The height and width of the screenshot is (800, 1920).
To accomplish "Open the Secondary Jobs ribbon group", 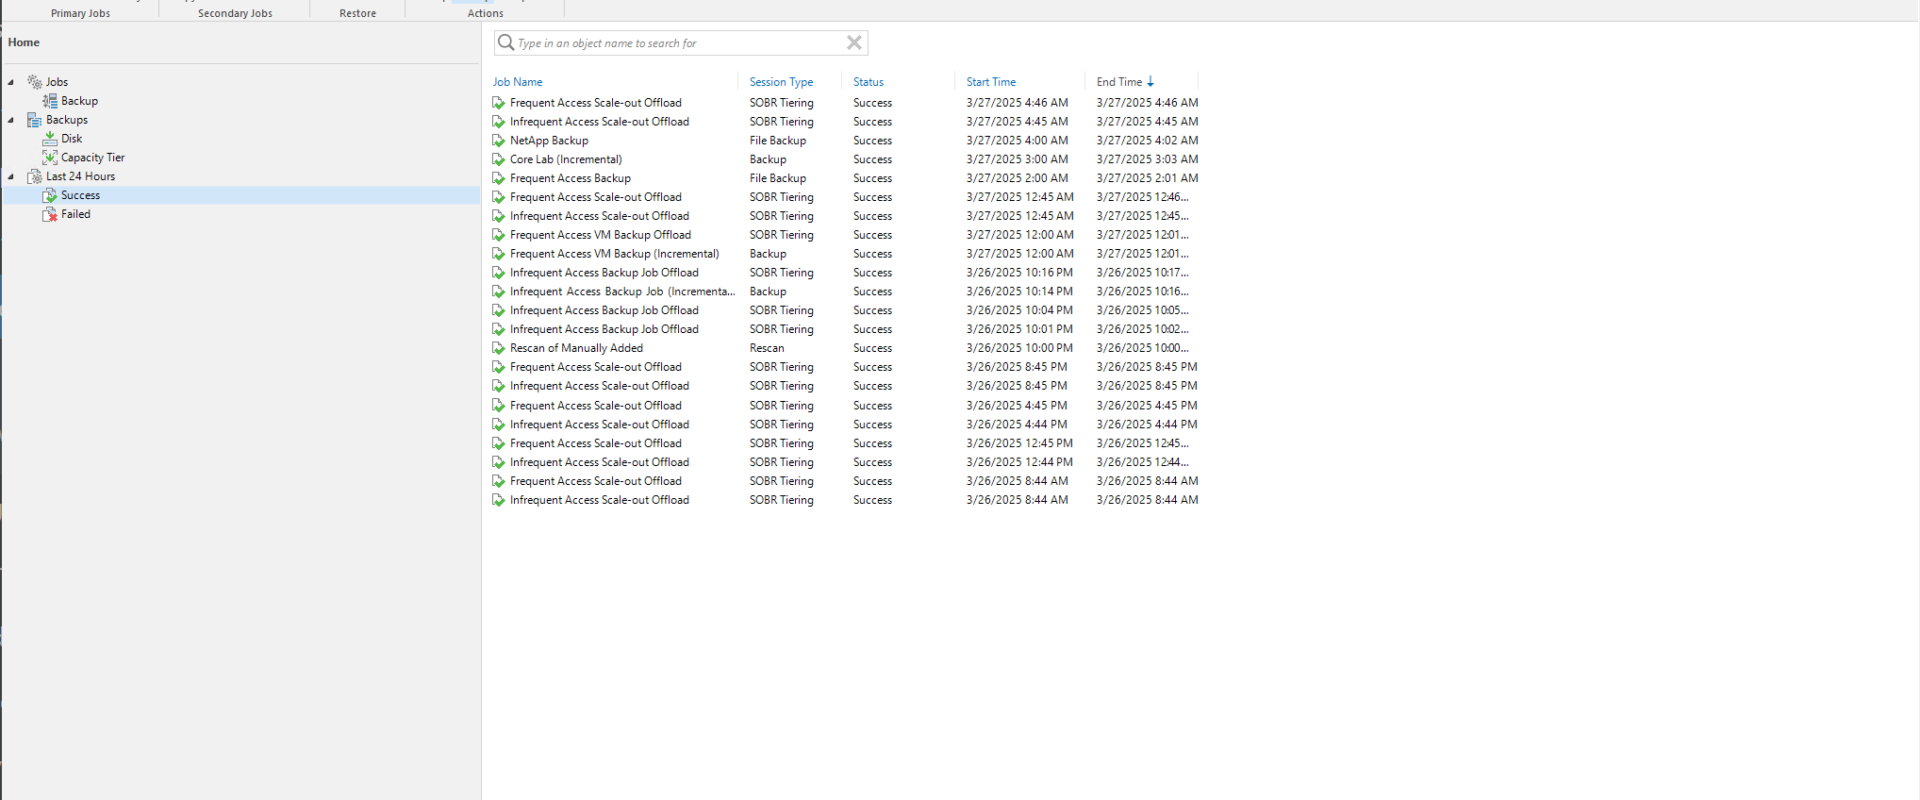I will (x=235, y=13).
